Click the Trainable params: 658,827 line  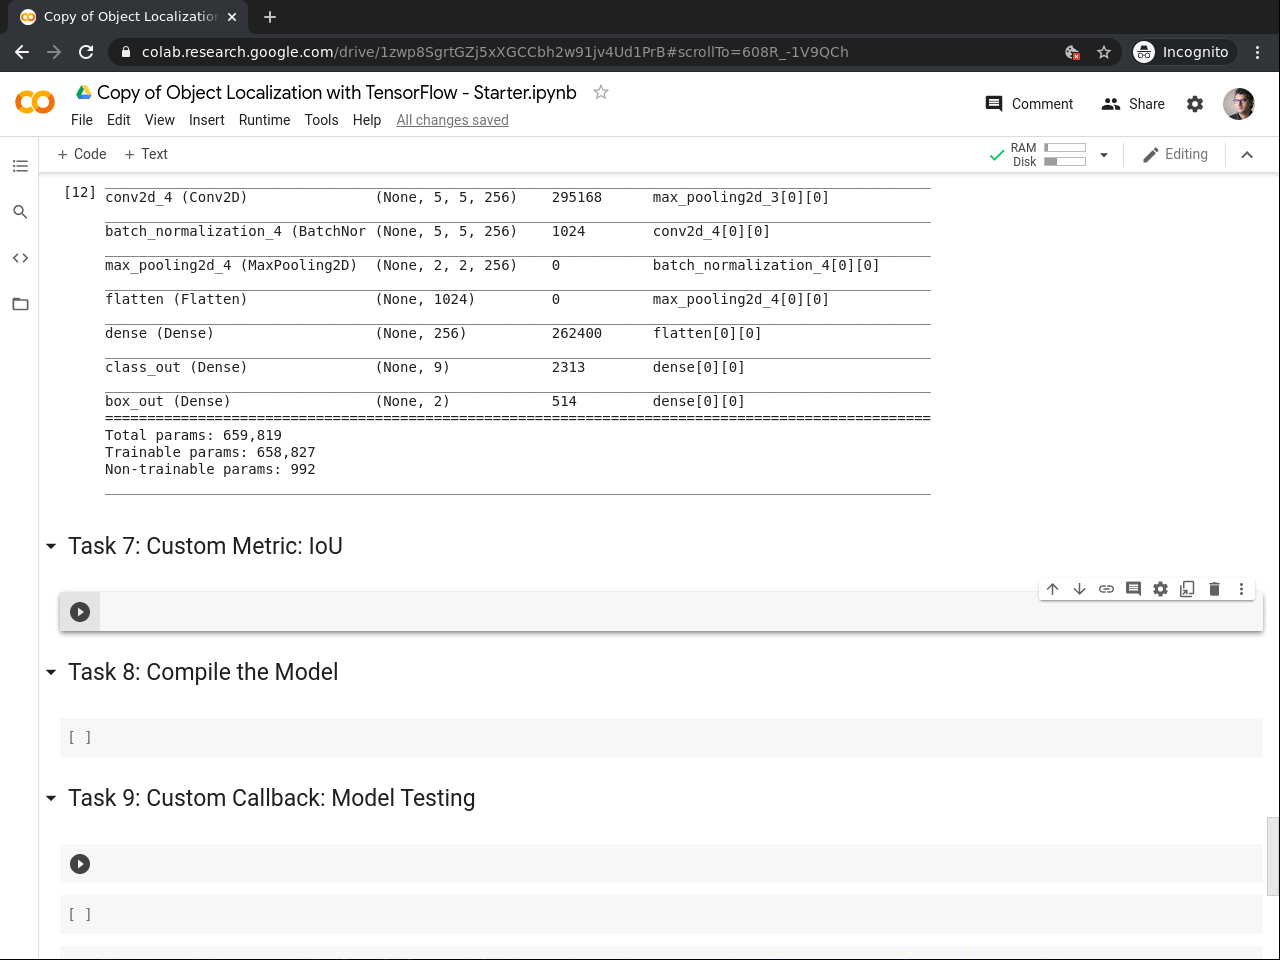(x=210, y=452)
